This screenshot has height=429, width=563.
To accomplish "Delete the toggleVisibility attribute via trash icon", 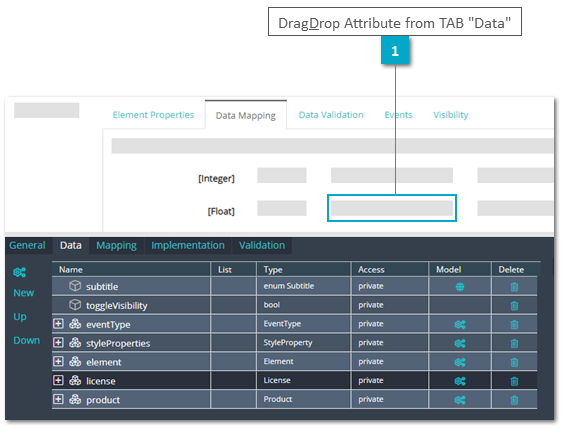I will tap(514, 306).
